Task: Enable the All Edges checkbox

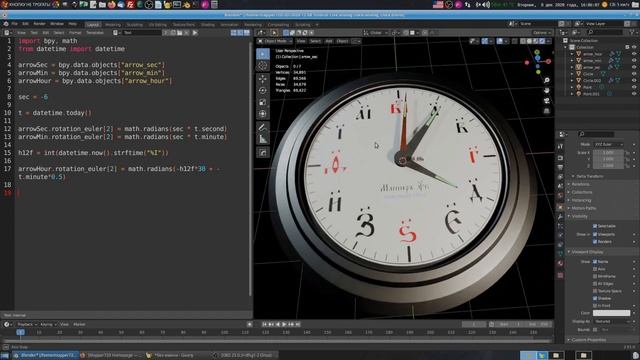Action: click(595, 284)
